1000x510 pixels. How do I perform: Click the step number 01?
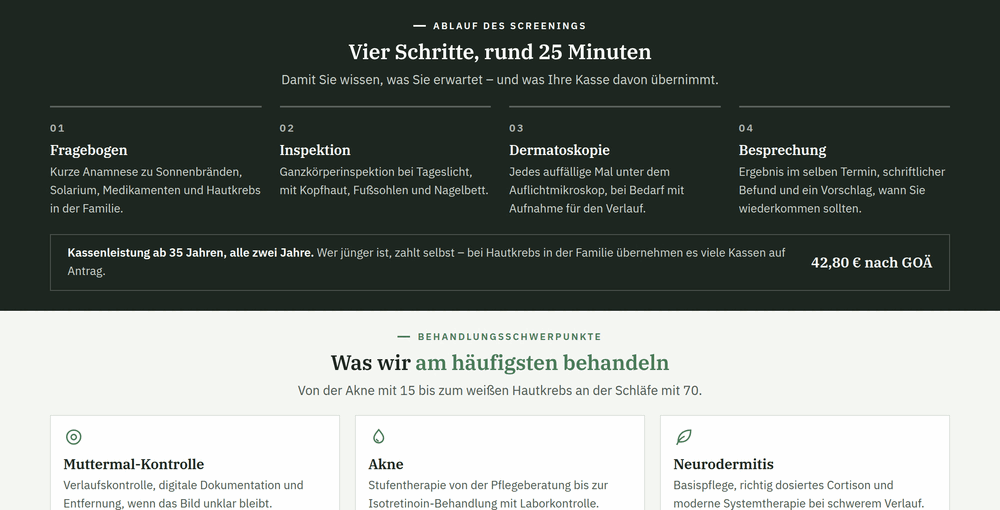click(57, 128)
